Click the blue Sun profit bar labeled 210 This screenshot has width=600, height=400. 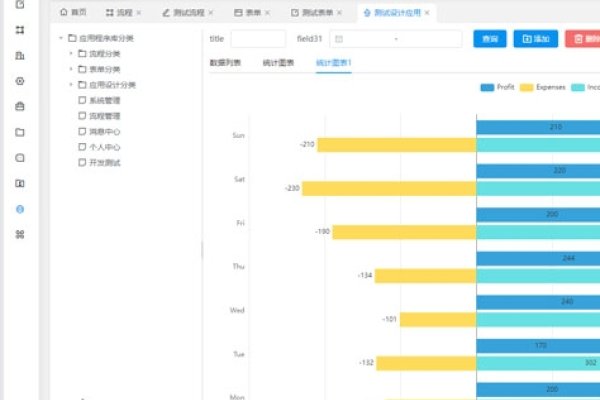pos(538,127)
